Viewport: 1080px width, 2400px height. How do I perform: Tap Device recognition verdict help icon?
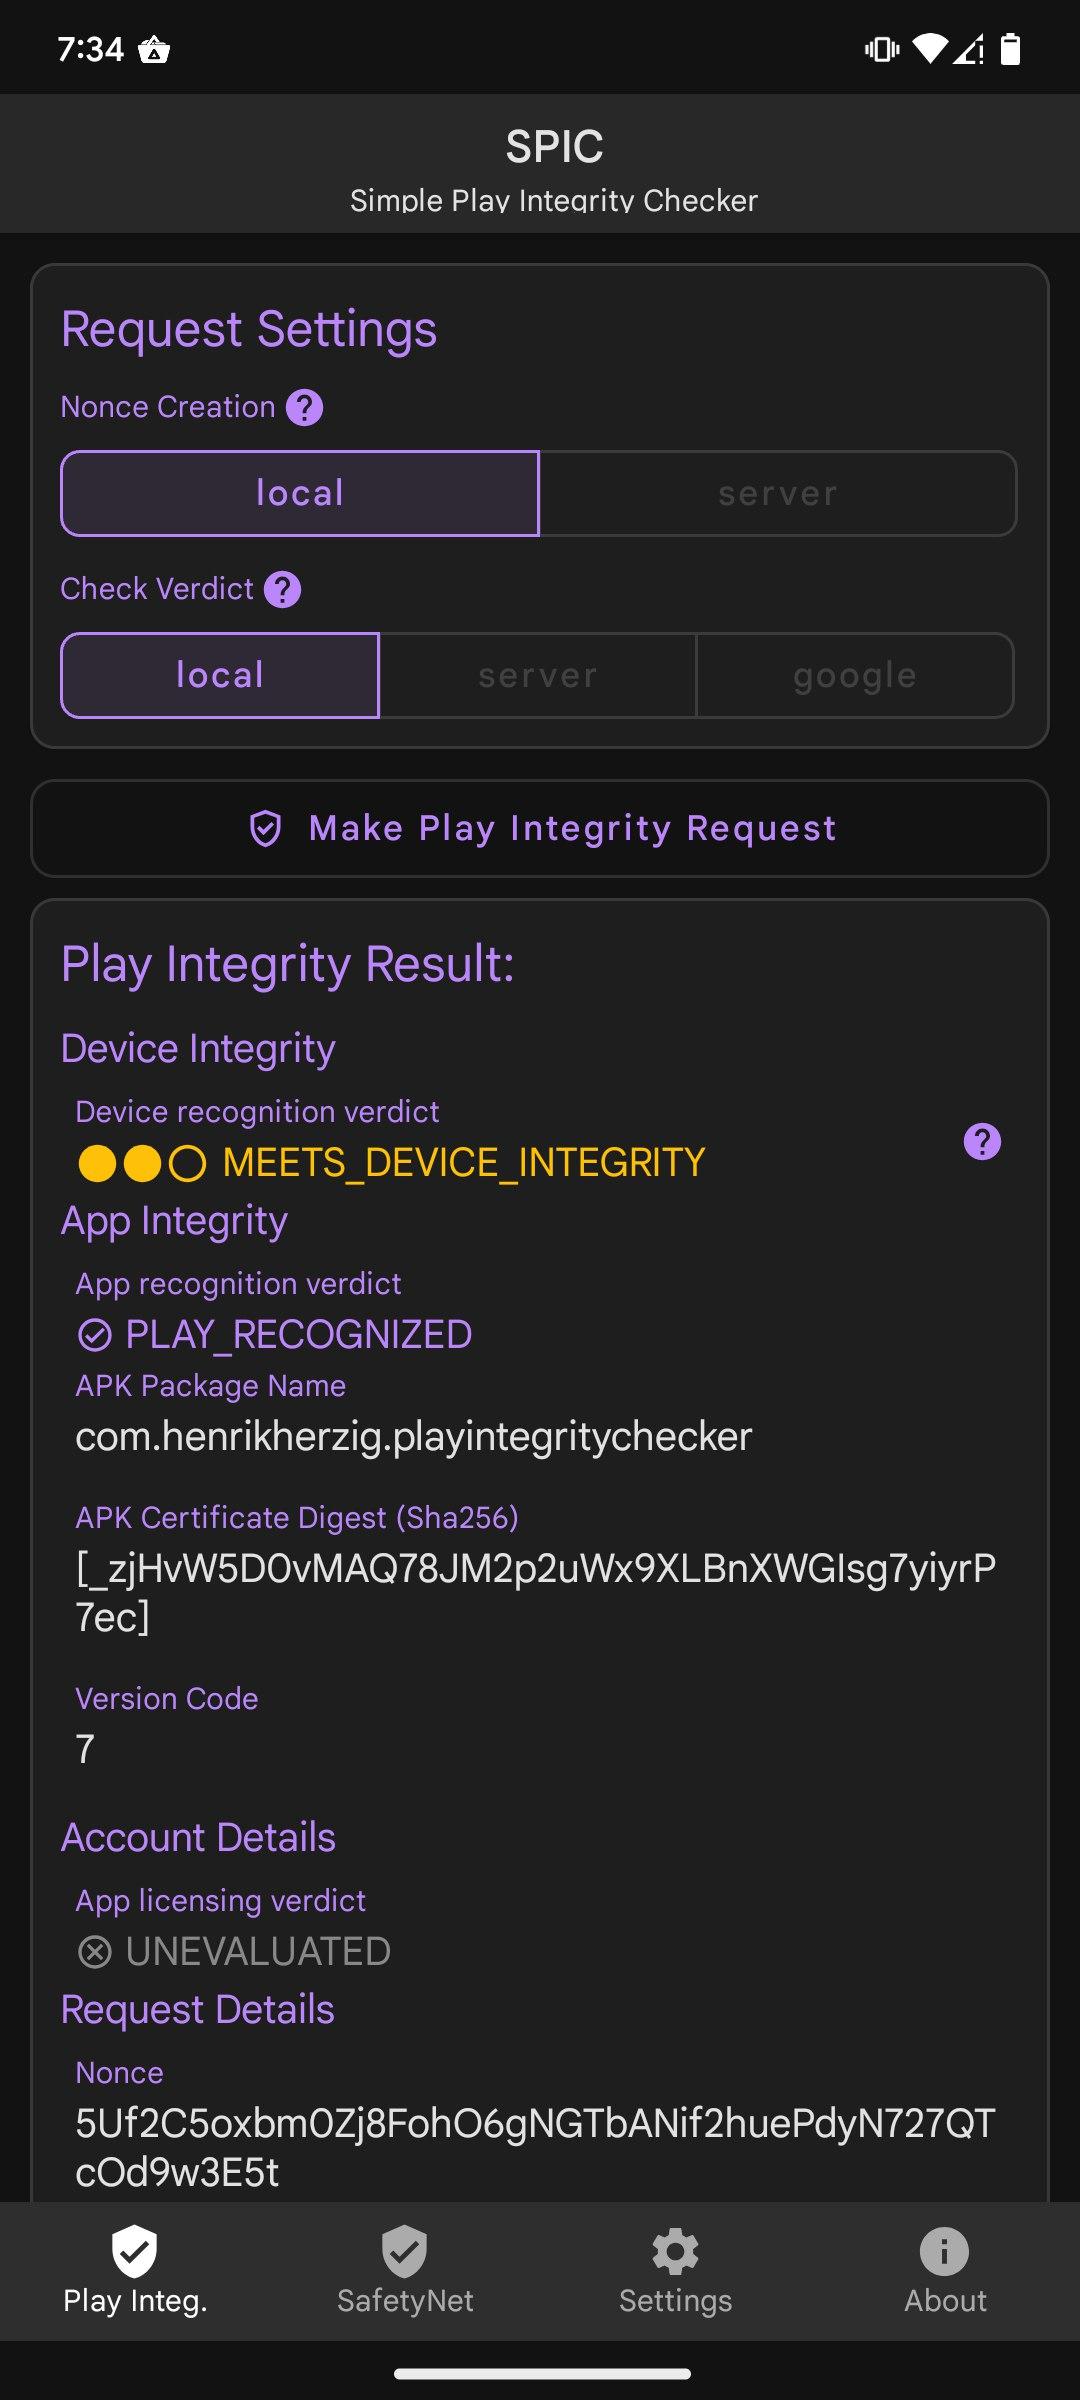pyautogui.click(x=982, y=1142)
